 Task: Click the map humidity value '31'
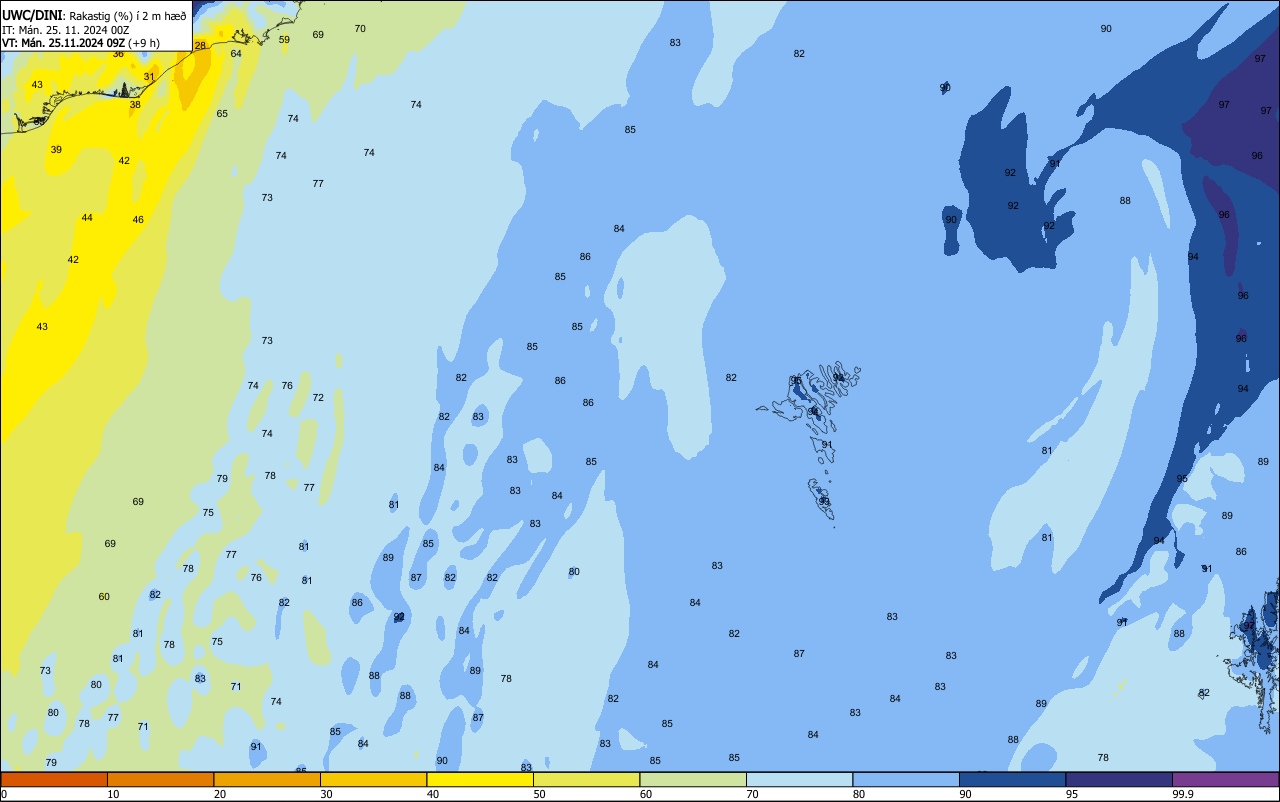tap(149, 76)
